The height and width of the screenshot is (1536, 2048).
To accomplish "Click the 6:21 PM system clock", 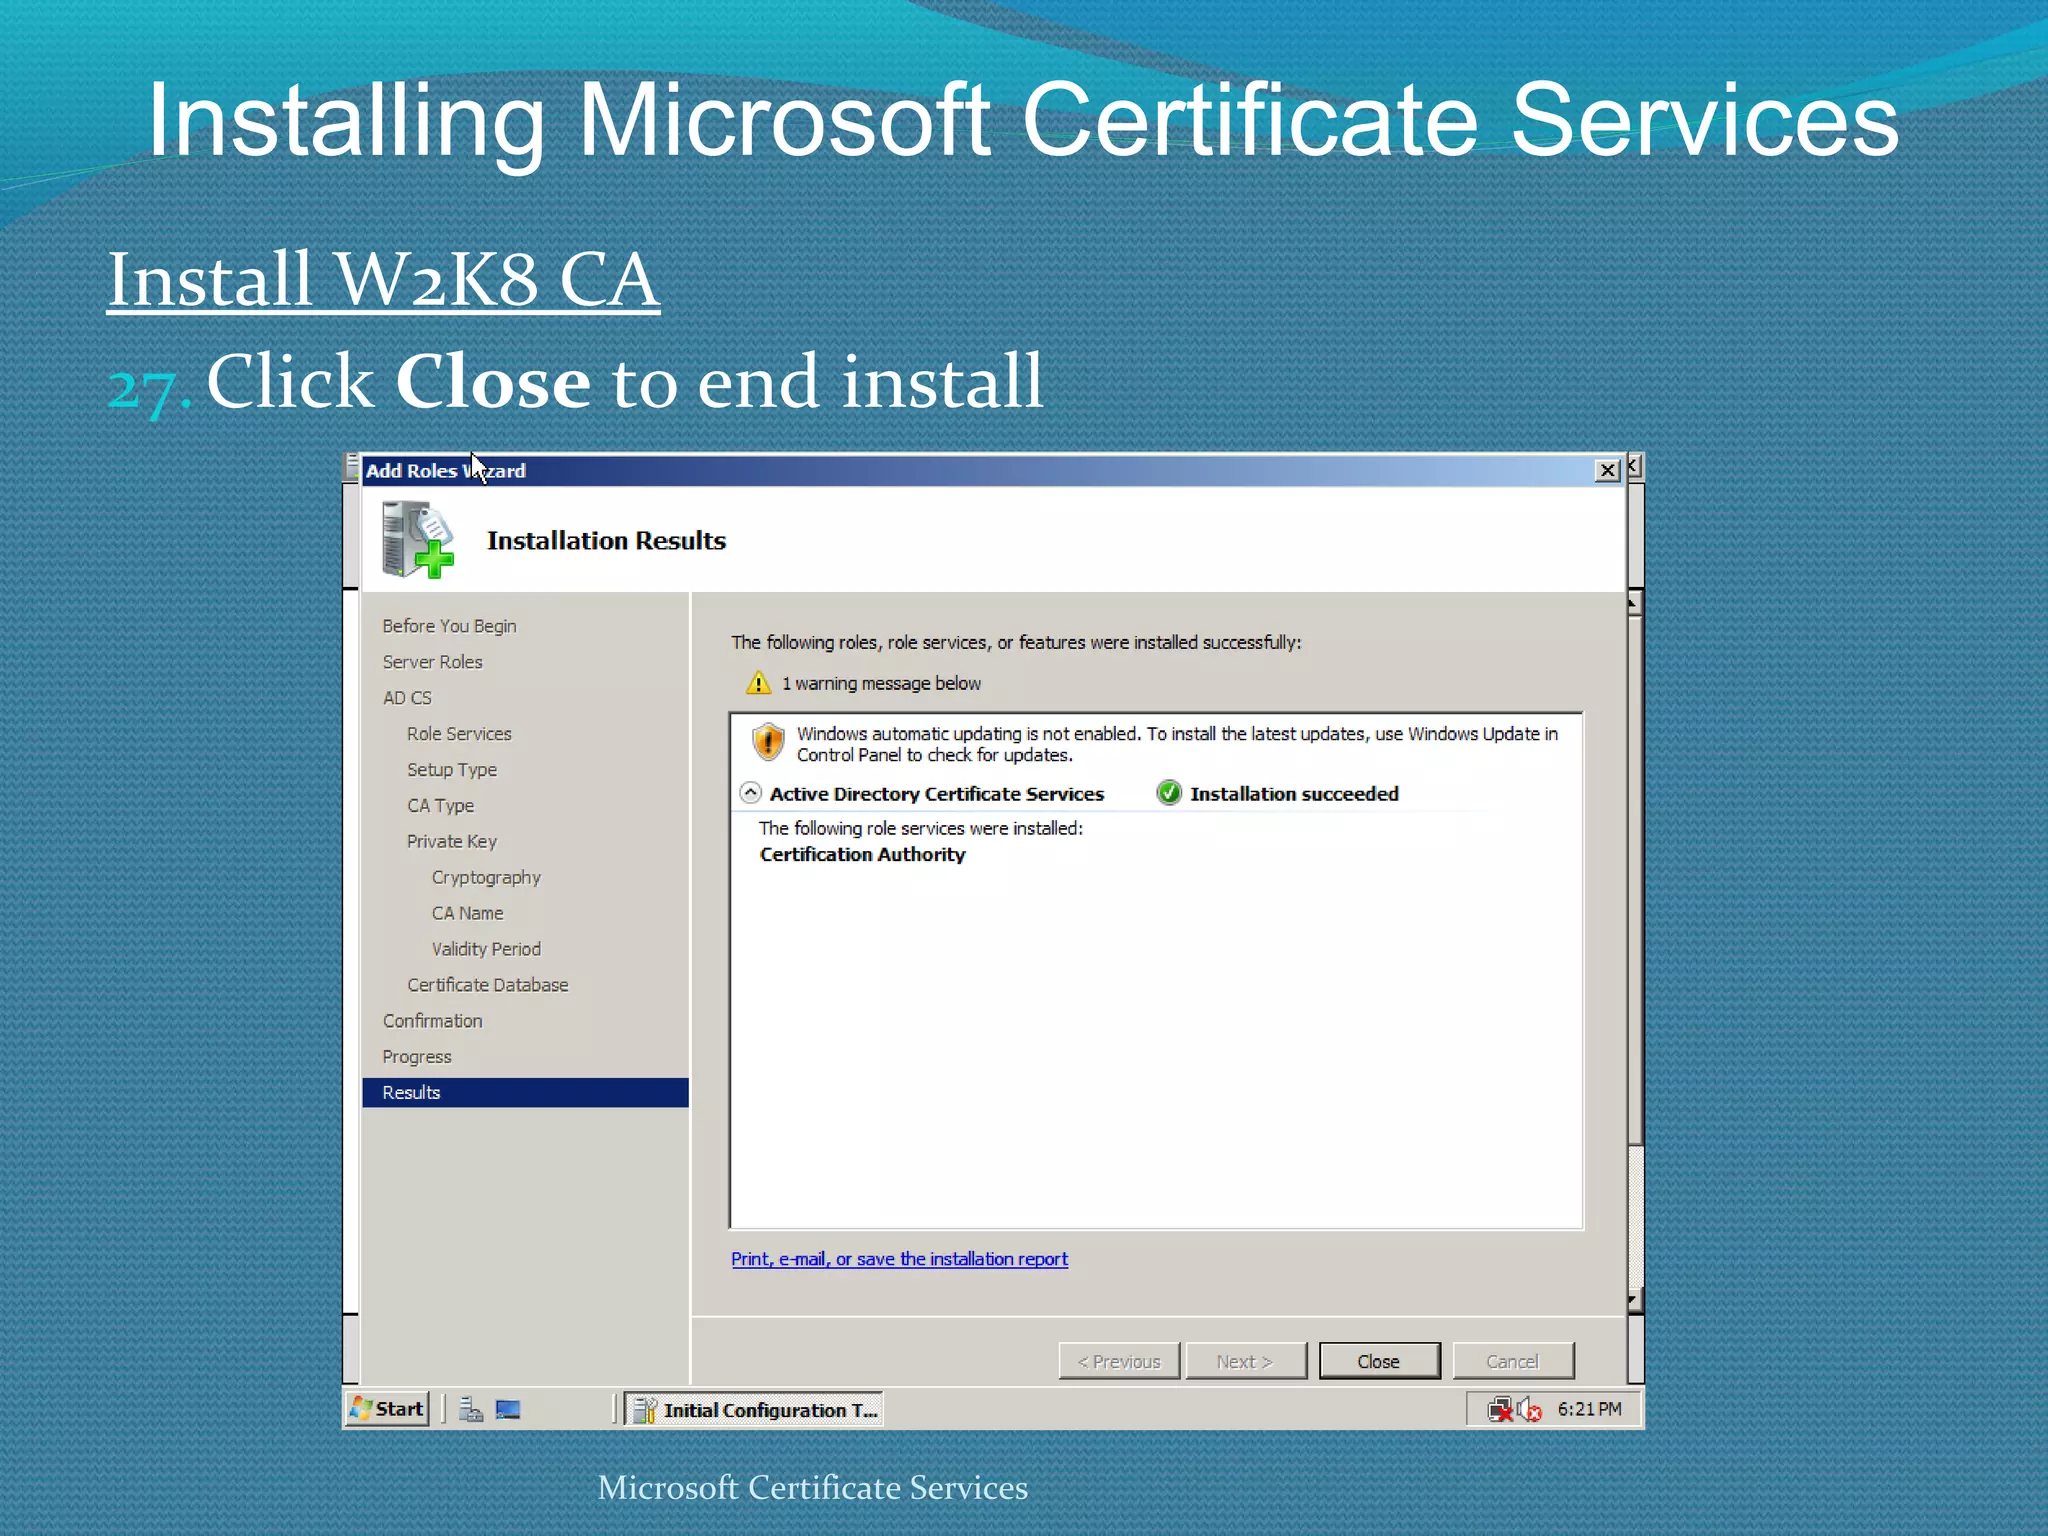I will tap(1589, 1409).
